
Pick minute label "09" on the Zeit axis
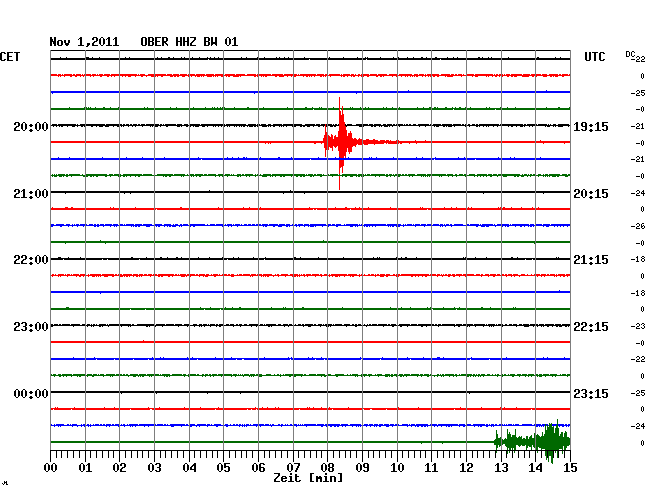tap(362, 467)
